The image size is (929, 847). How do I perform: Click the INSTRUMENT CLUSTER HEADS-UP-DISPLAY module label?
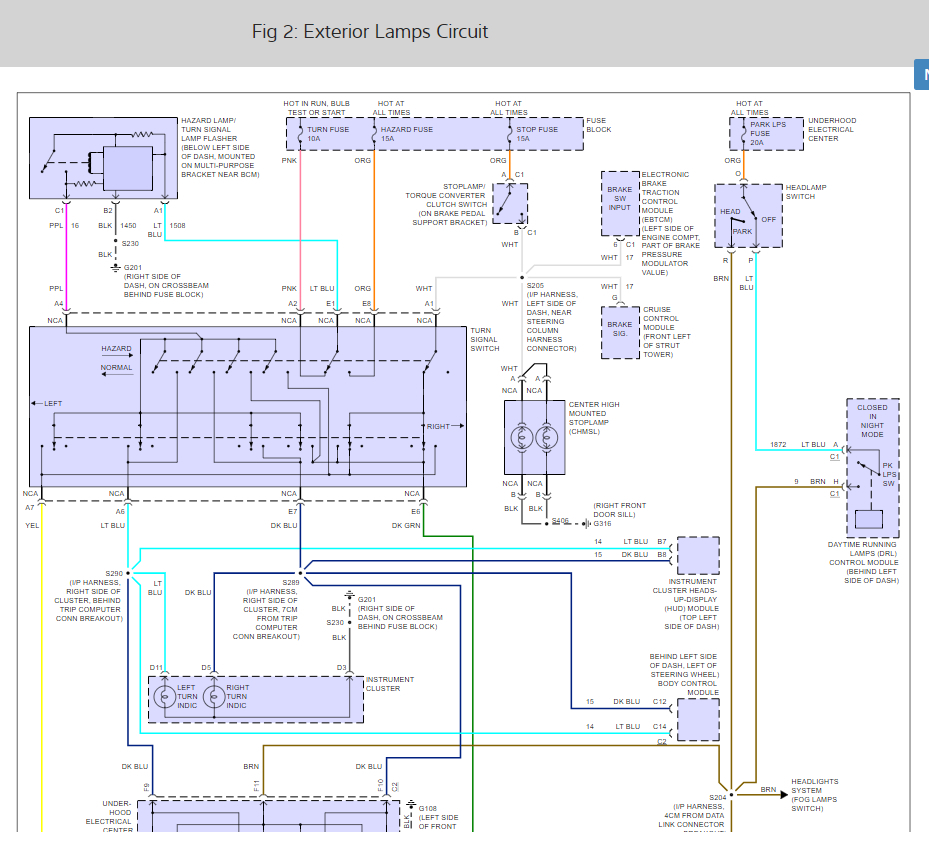685,604
